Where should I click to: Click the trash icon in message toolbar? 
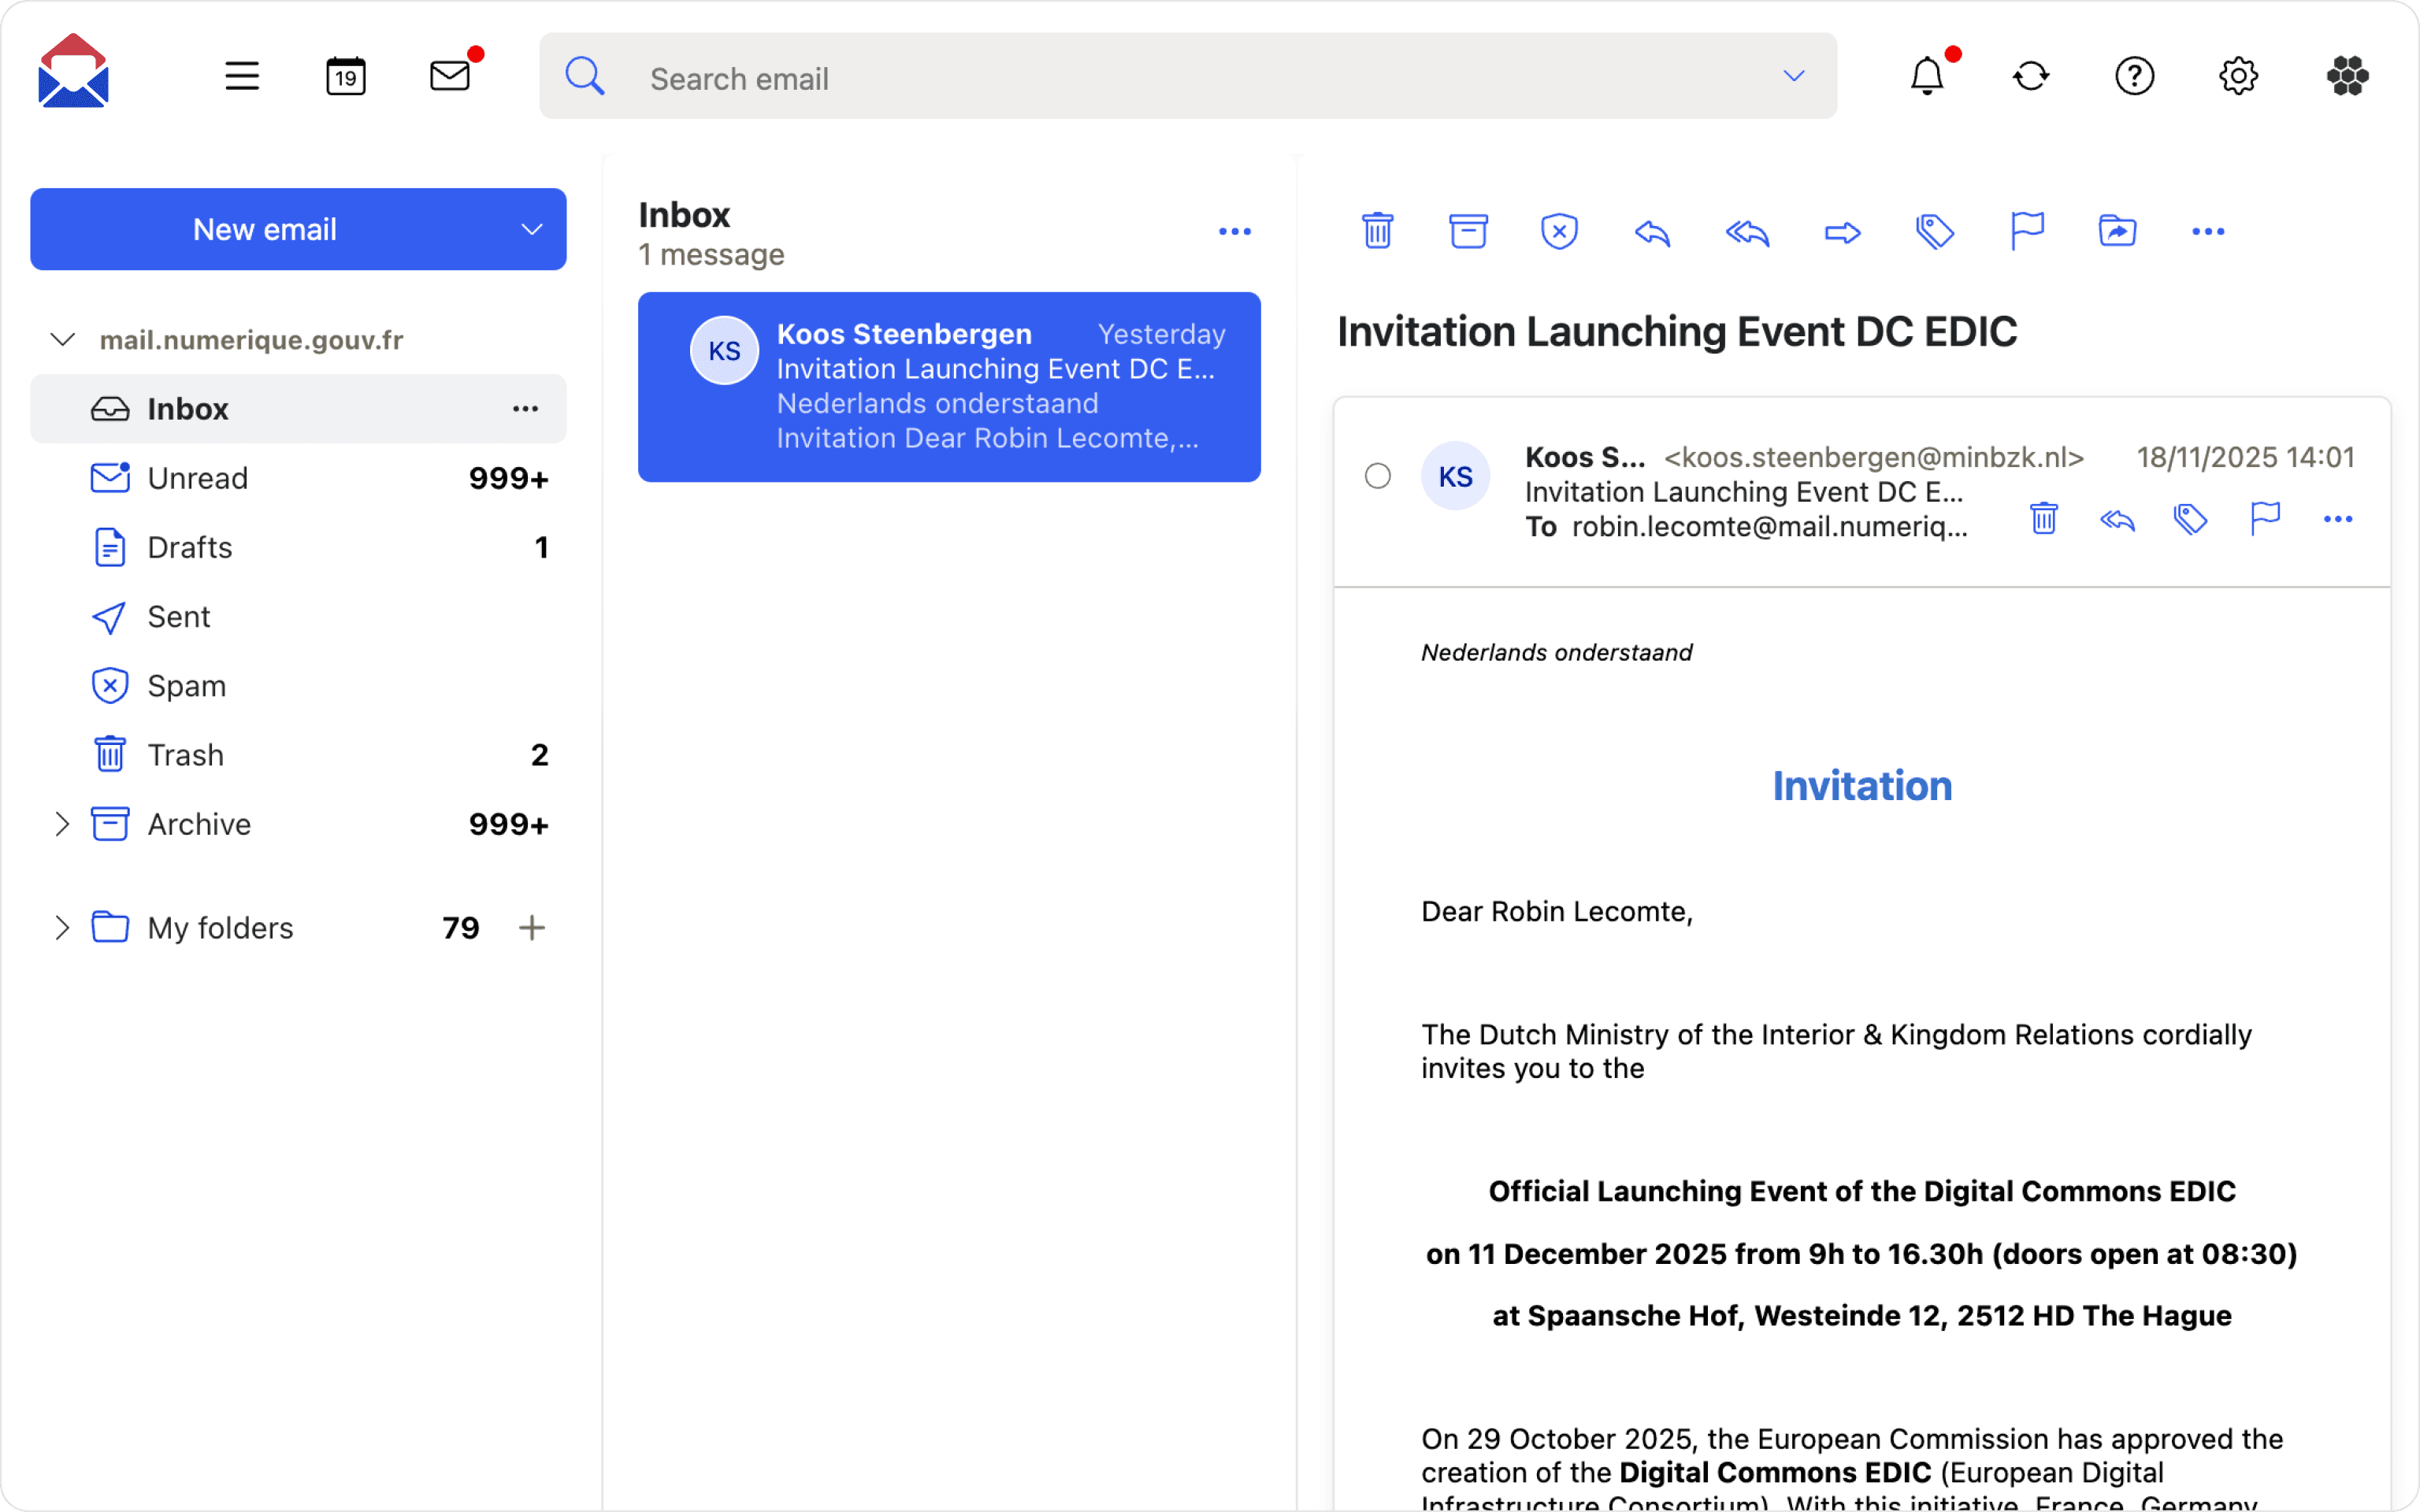[x=1377, y=232]
